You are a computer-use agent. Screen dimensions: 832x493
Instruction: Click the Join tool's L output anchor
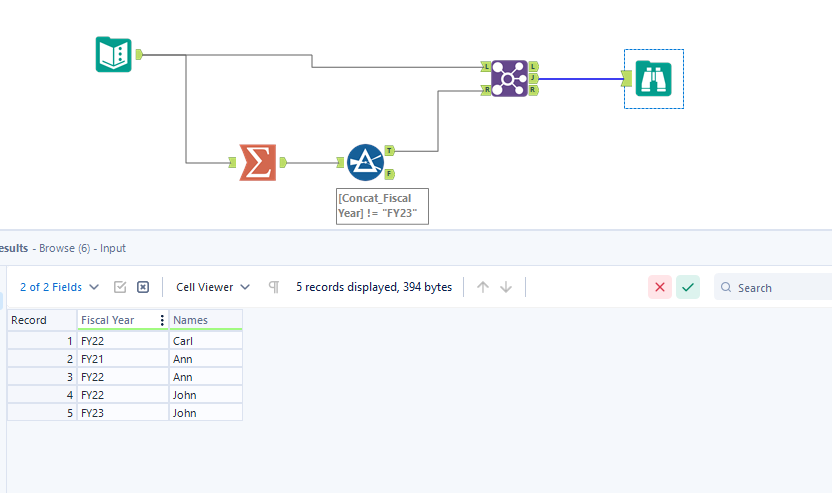tap(533, 67)
